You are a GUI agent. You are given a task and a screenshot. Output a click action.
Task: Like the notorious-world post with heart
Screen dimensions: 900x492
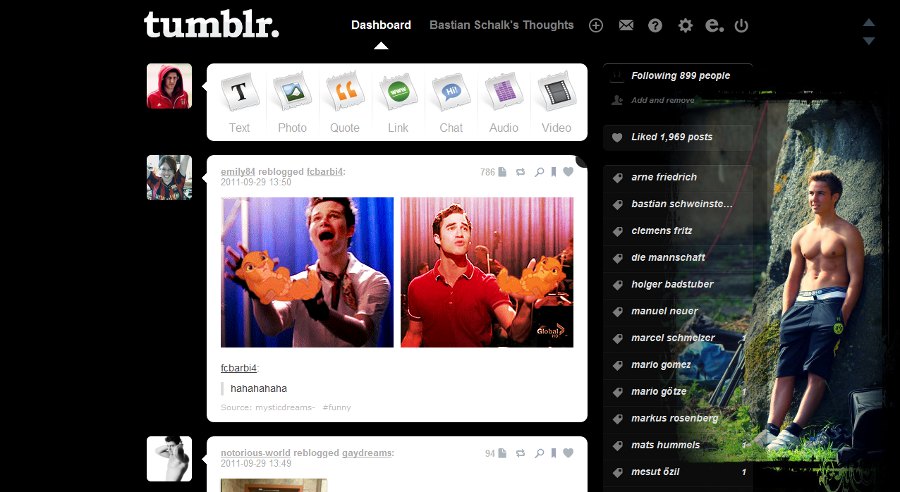(x=568, y=453)
